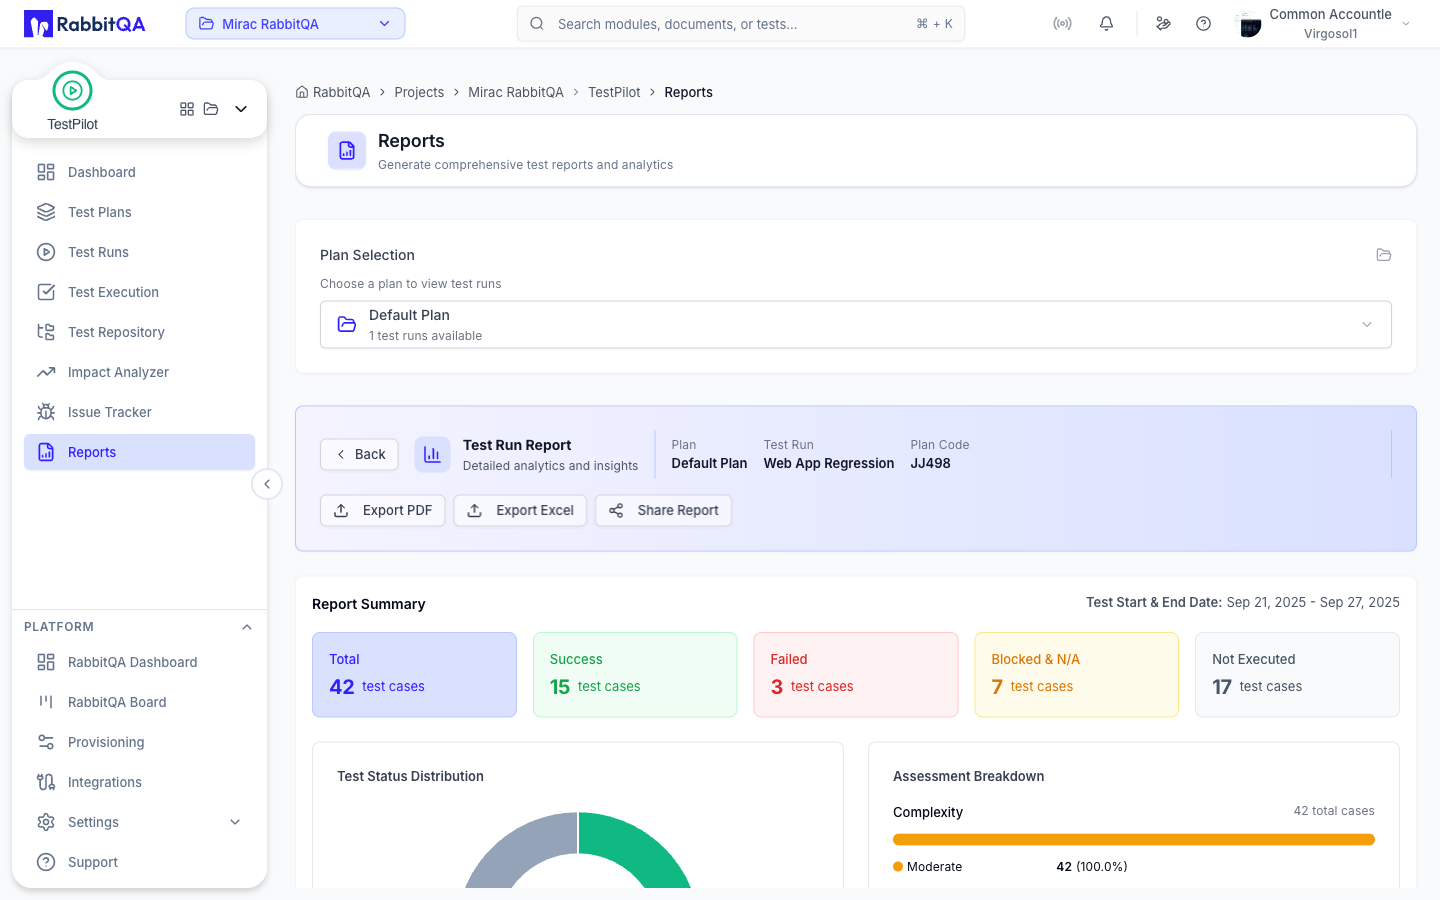
Task: Open the broadcast signal icon in header
Action: 1062,24
